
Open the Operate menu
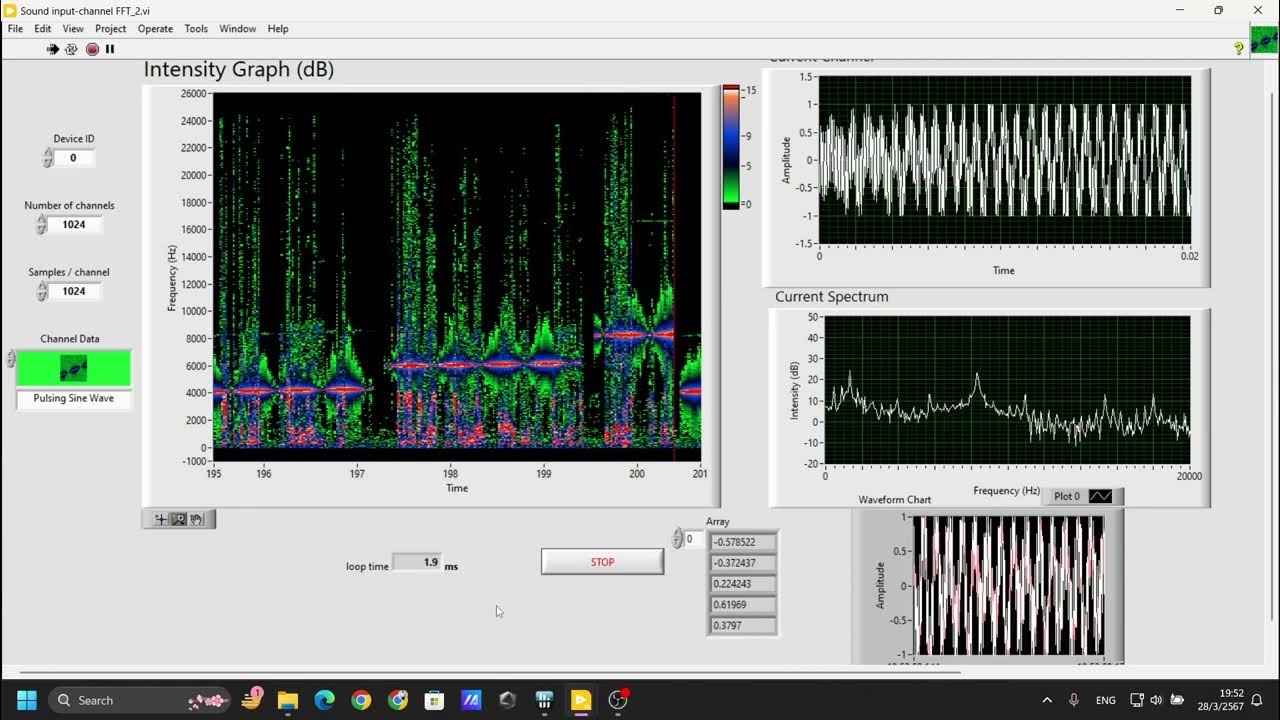[155, 29]
